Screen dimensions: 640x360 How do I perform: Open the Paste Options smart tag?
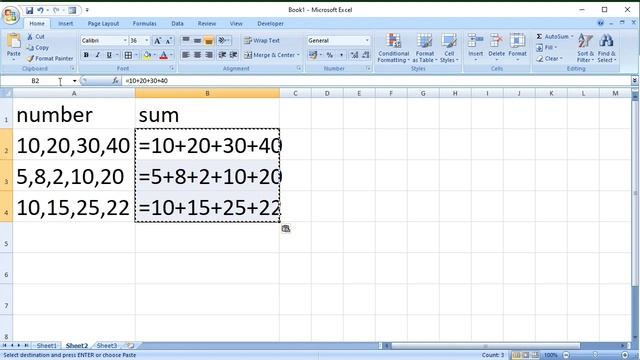click(x=286, y=229)
